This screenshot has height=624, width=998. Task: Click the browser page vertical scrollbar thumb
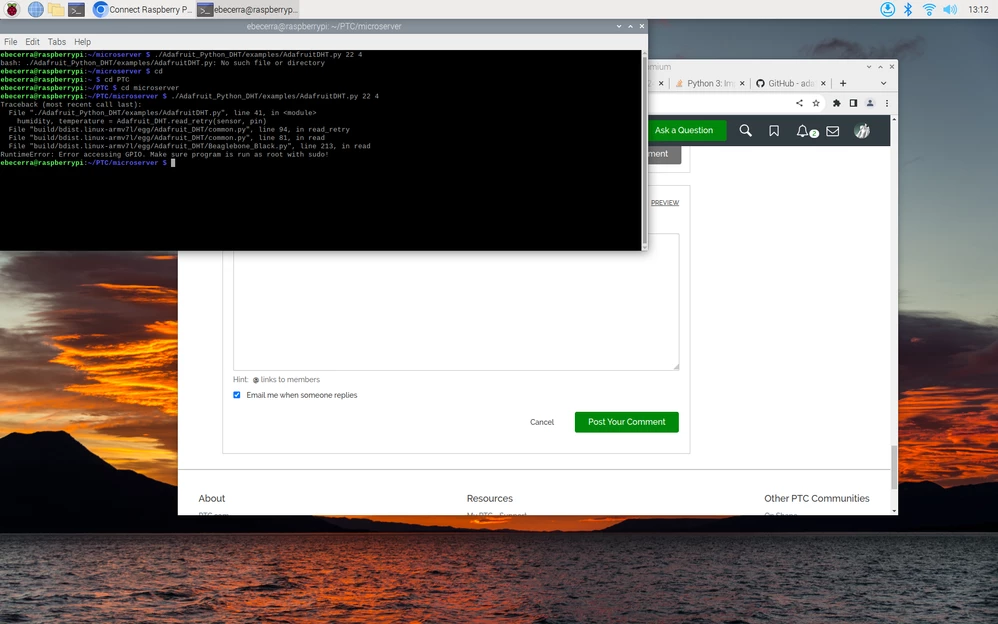tap(894, 467)
